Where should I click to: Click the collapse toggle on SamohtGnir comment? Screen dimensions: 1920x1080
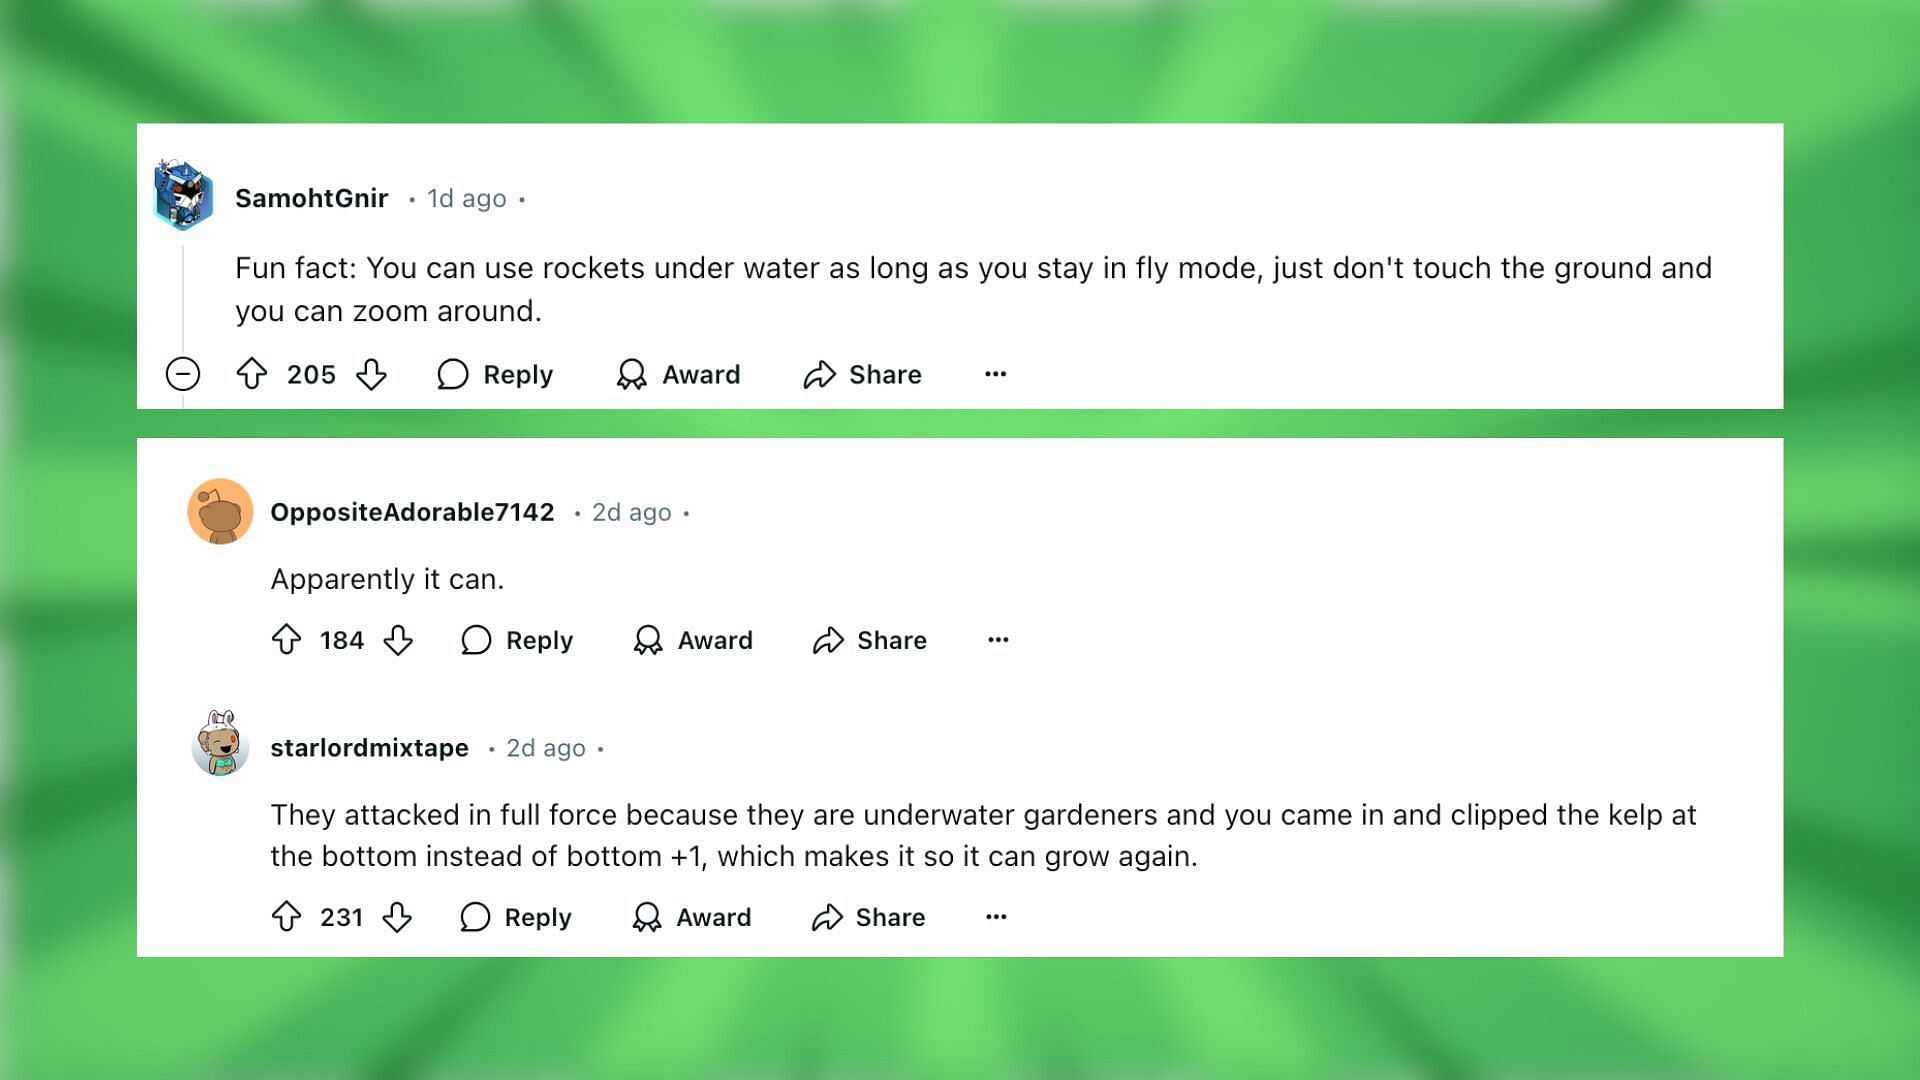coord(183,373)
